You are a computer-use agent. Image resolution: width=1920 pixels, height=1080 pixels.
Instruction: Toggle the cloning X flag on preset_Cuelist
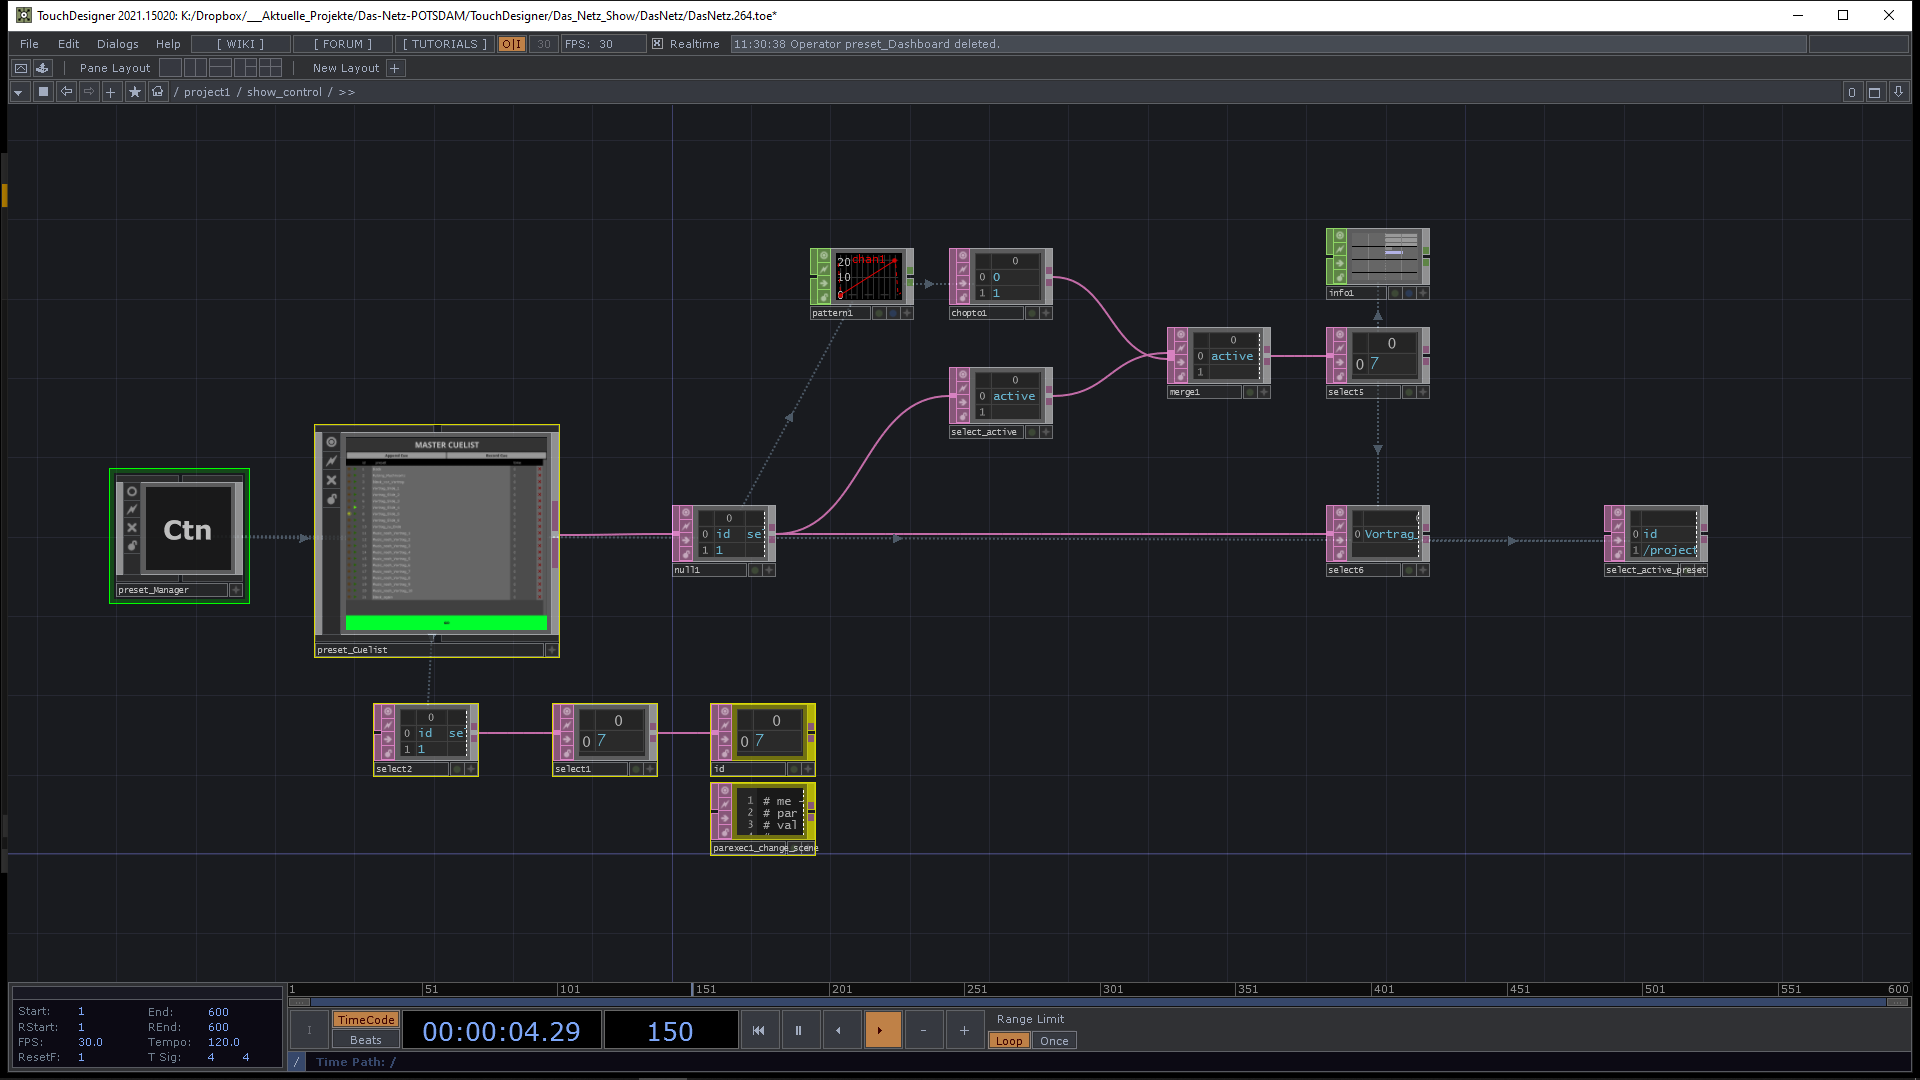(331, 480)
